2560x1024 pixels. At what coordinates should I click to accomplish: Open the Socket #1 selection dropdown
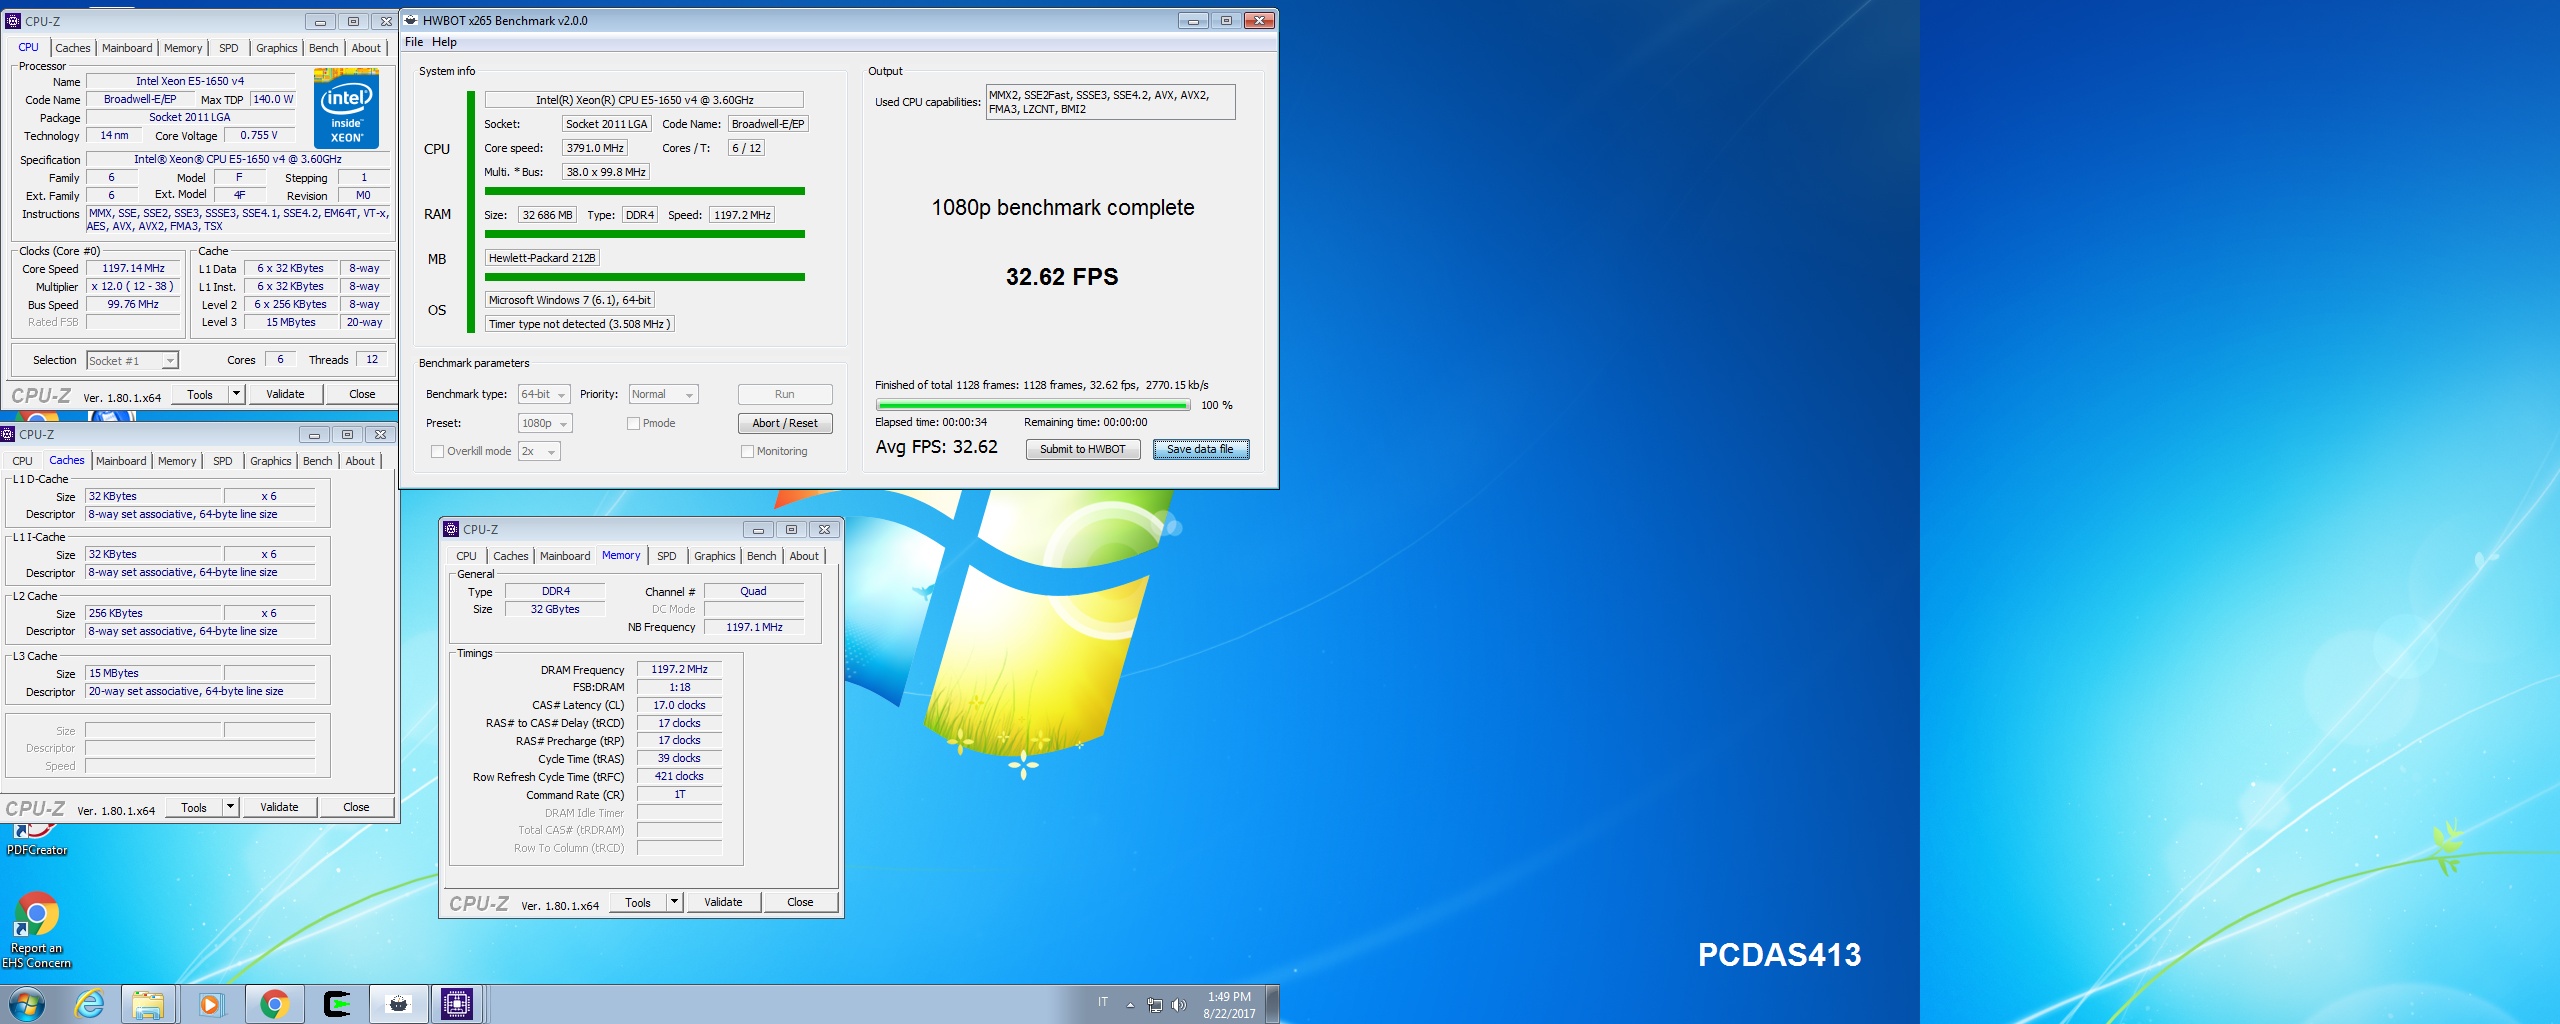pyautogui.click(x=132, y=360)
